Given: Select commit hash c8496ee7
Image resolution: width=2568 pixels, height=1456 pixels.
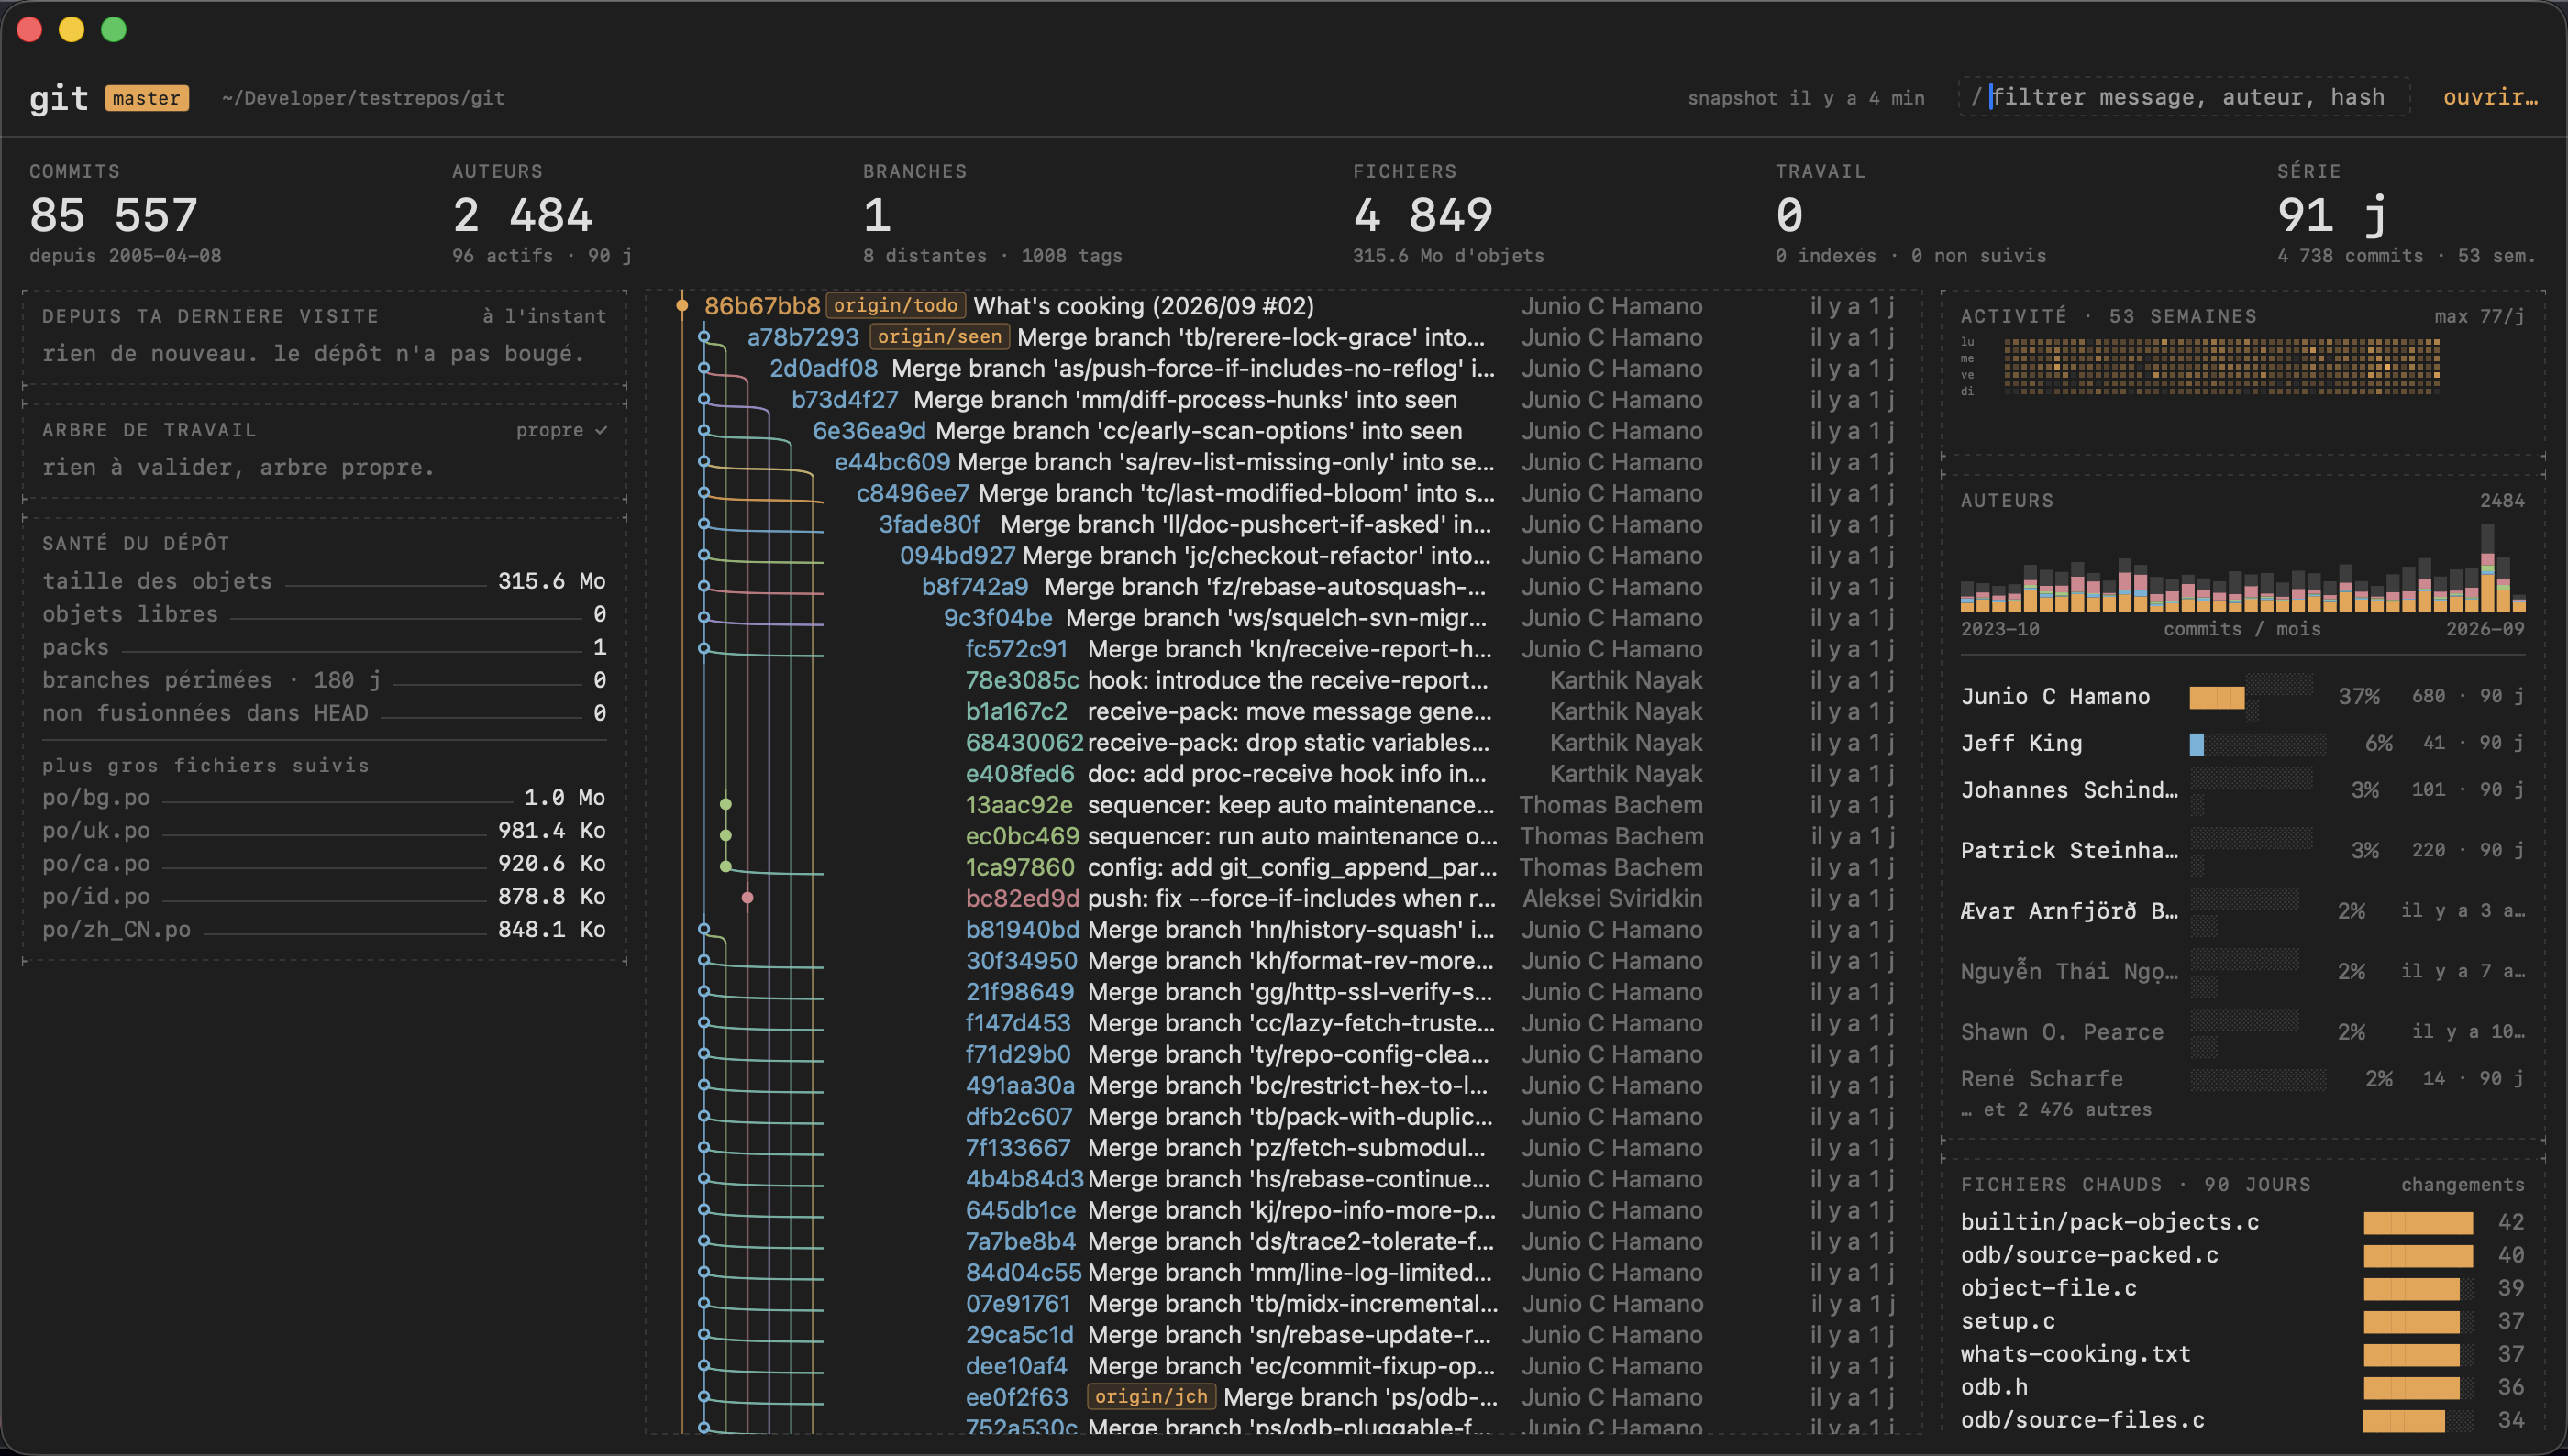Looking at the screenshot, I should coord(913,493).
